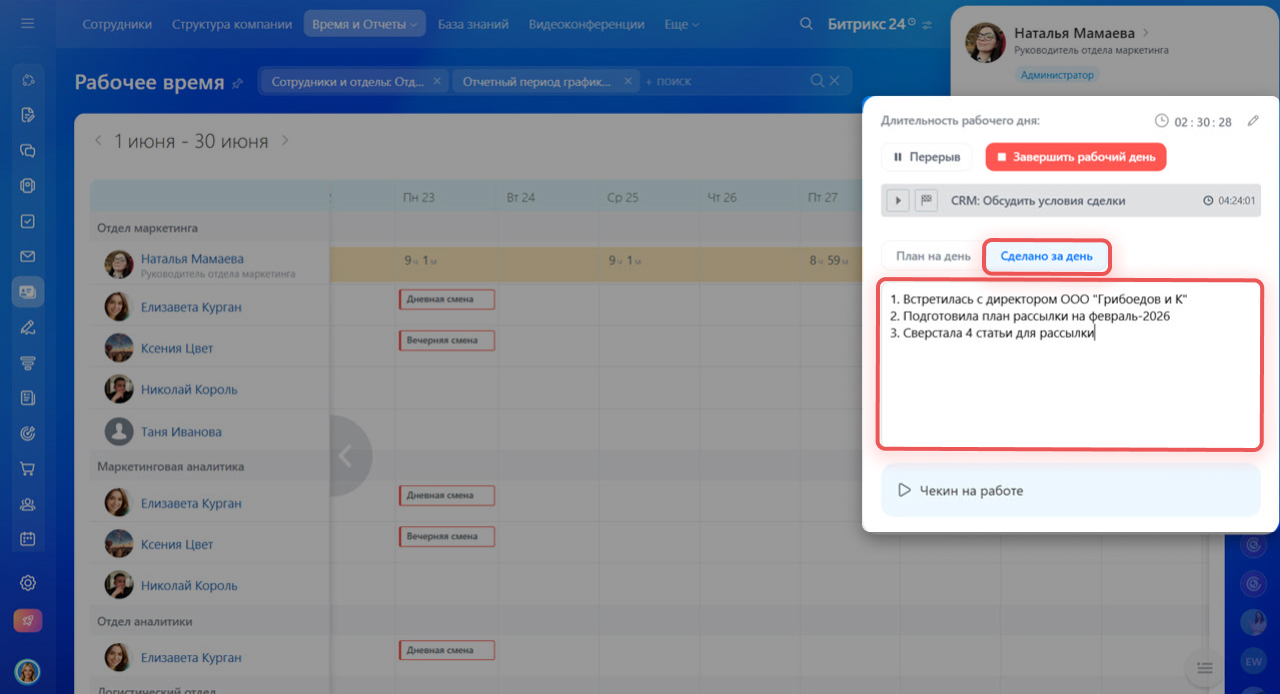Expand Наталья Мамаева profile chevron
This screenshot has width=1280, height=694.
[1145, 33]
